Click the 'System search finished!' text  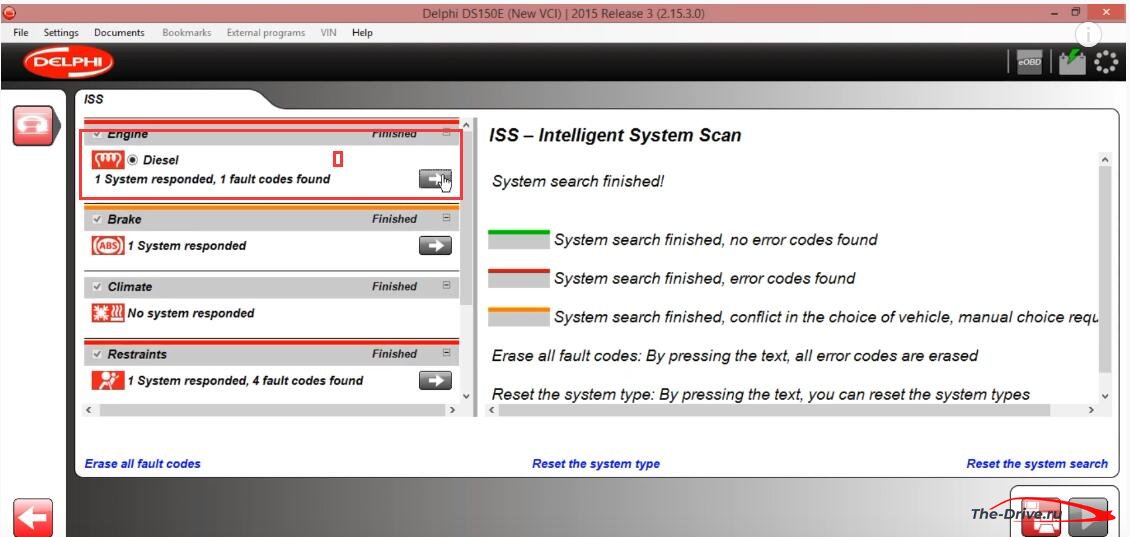point(578,182)
